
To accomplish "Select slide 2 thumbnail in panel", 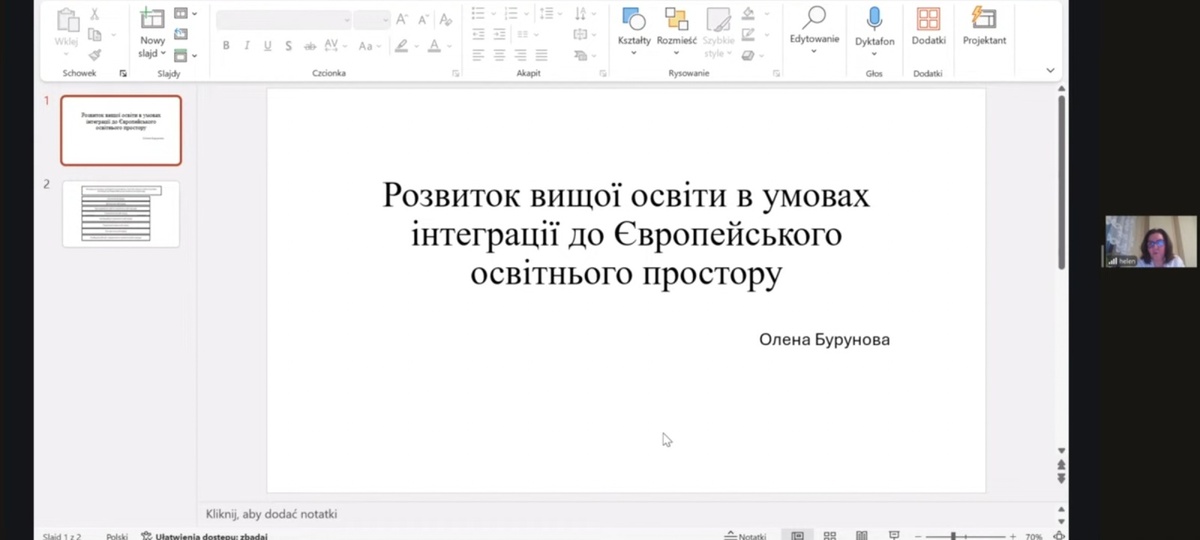I will point(121,213).
